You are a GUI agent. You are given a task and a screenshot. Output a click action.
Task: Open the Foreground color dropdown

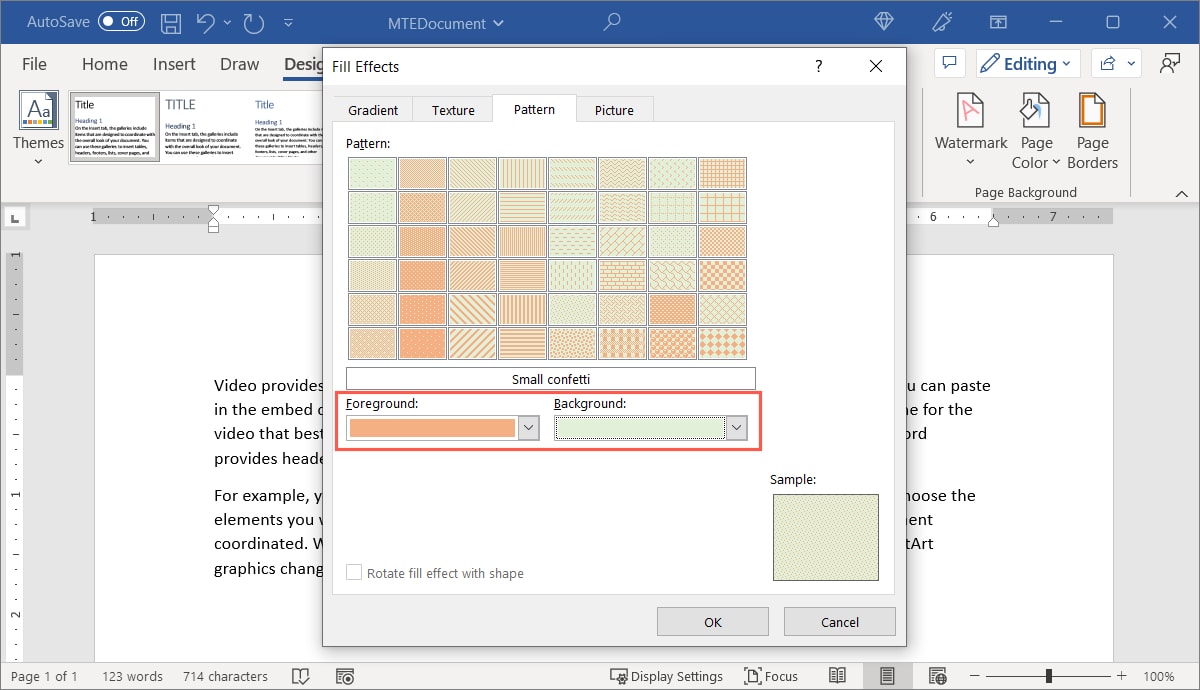[529, 427]
